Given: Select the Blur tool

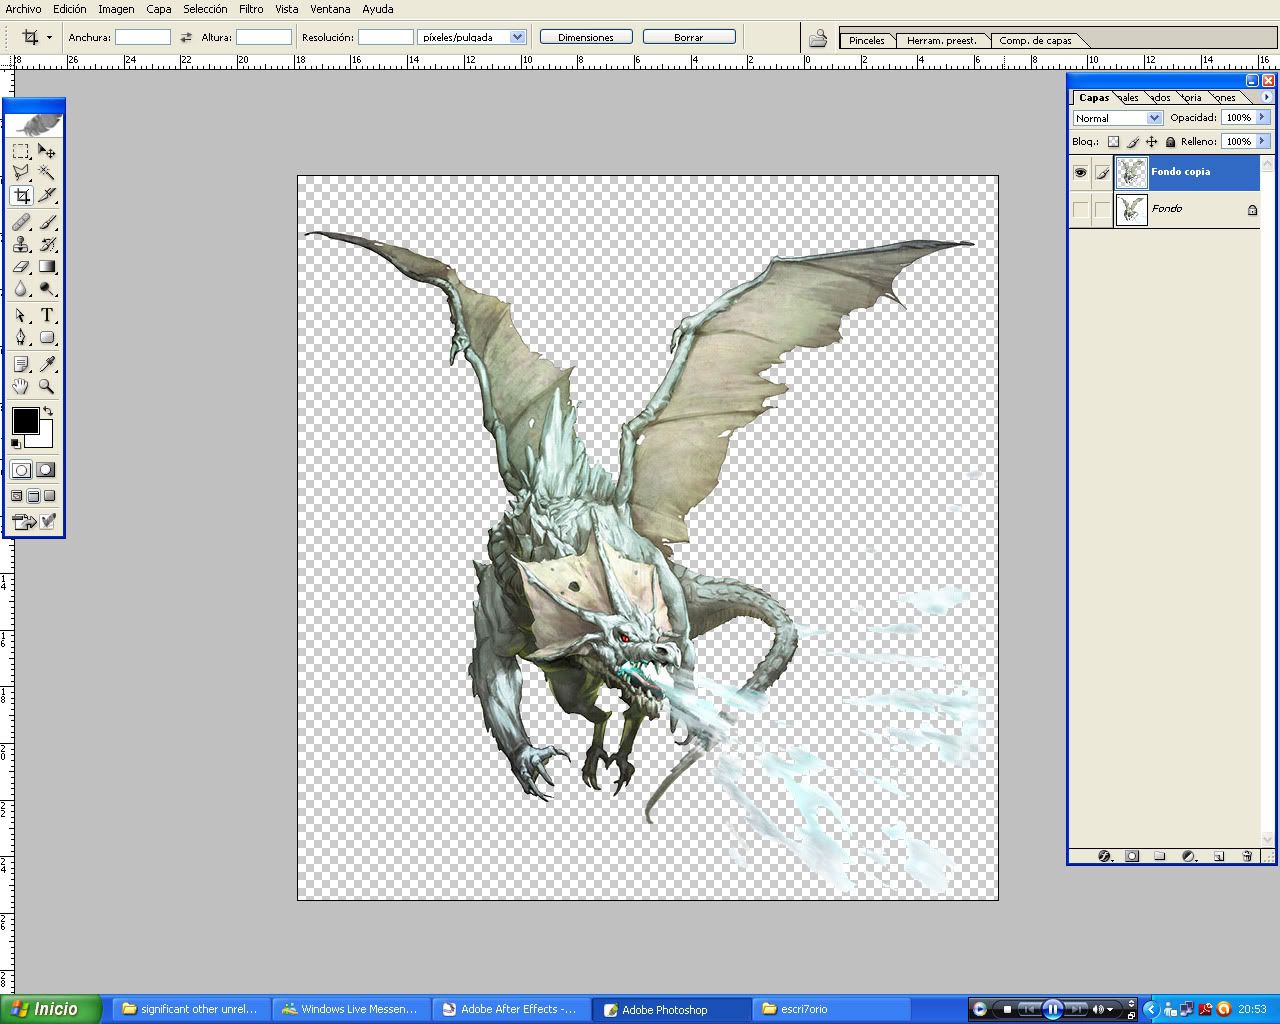Looking at the screenshot, I should coord(21,289).
